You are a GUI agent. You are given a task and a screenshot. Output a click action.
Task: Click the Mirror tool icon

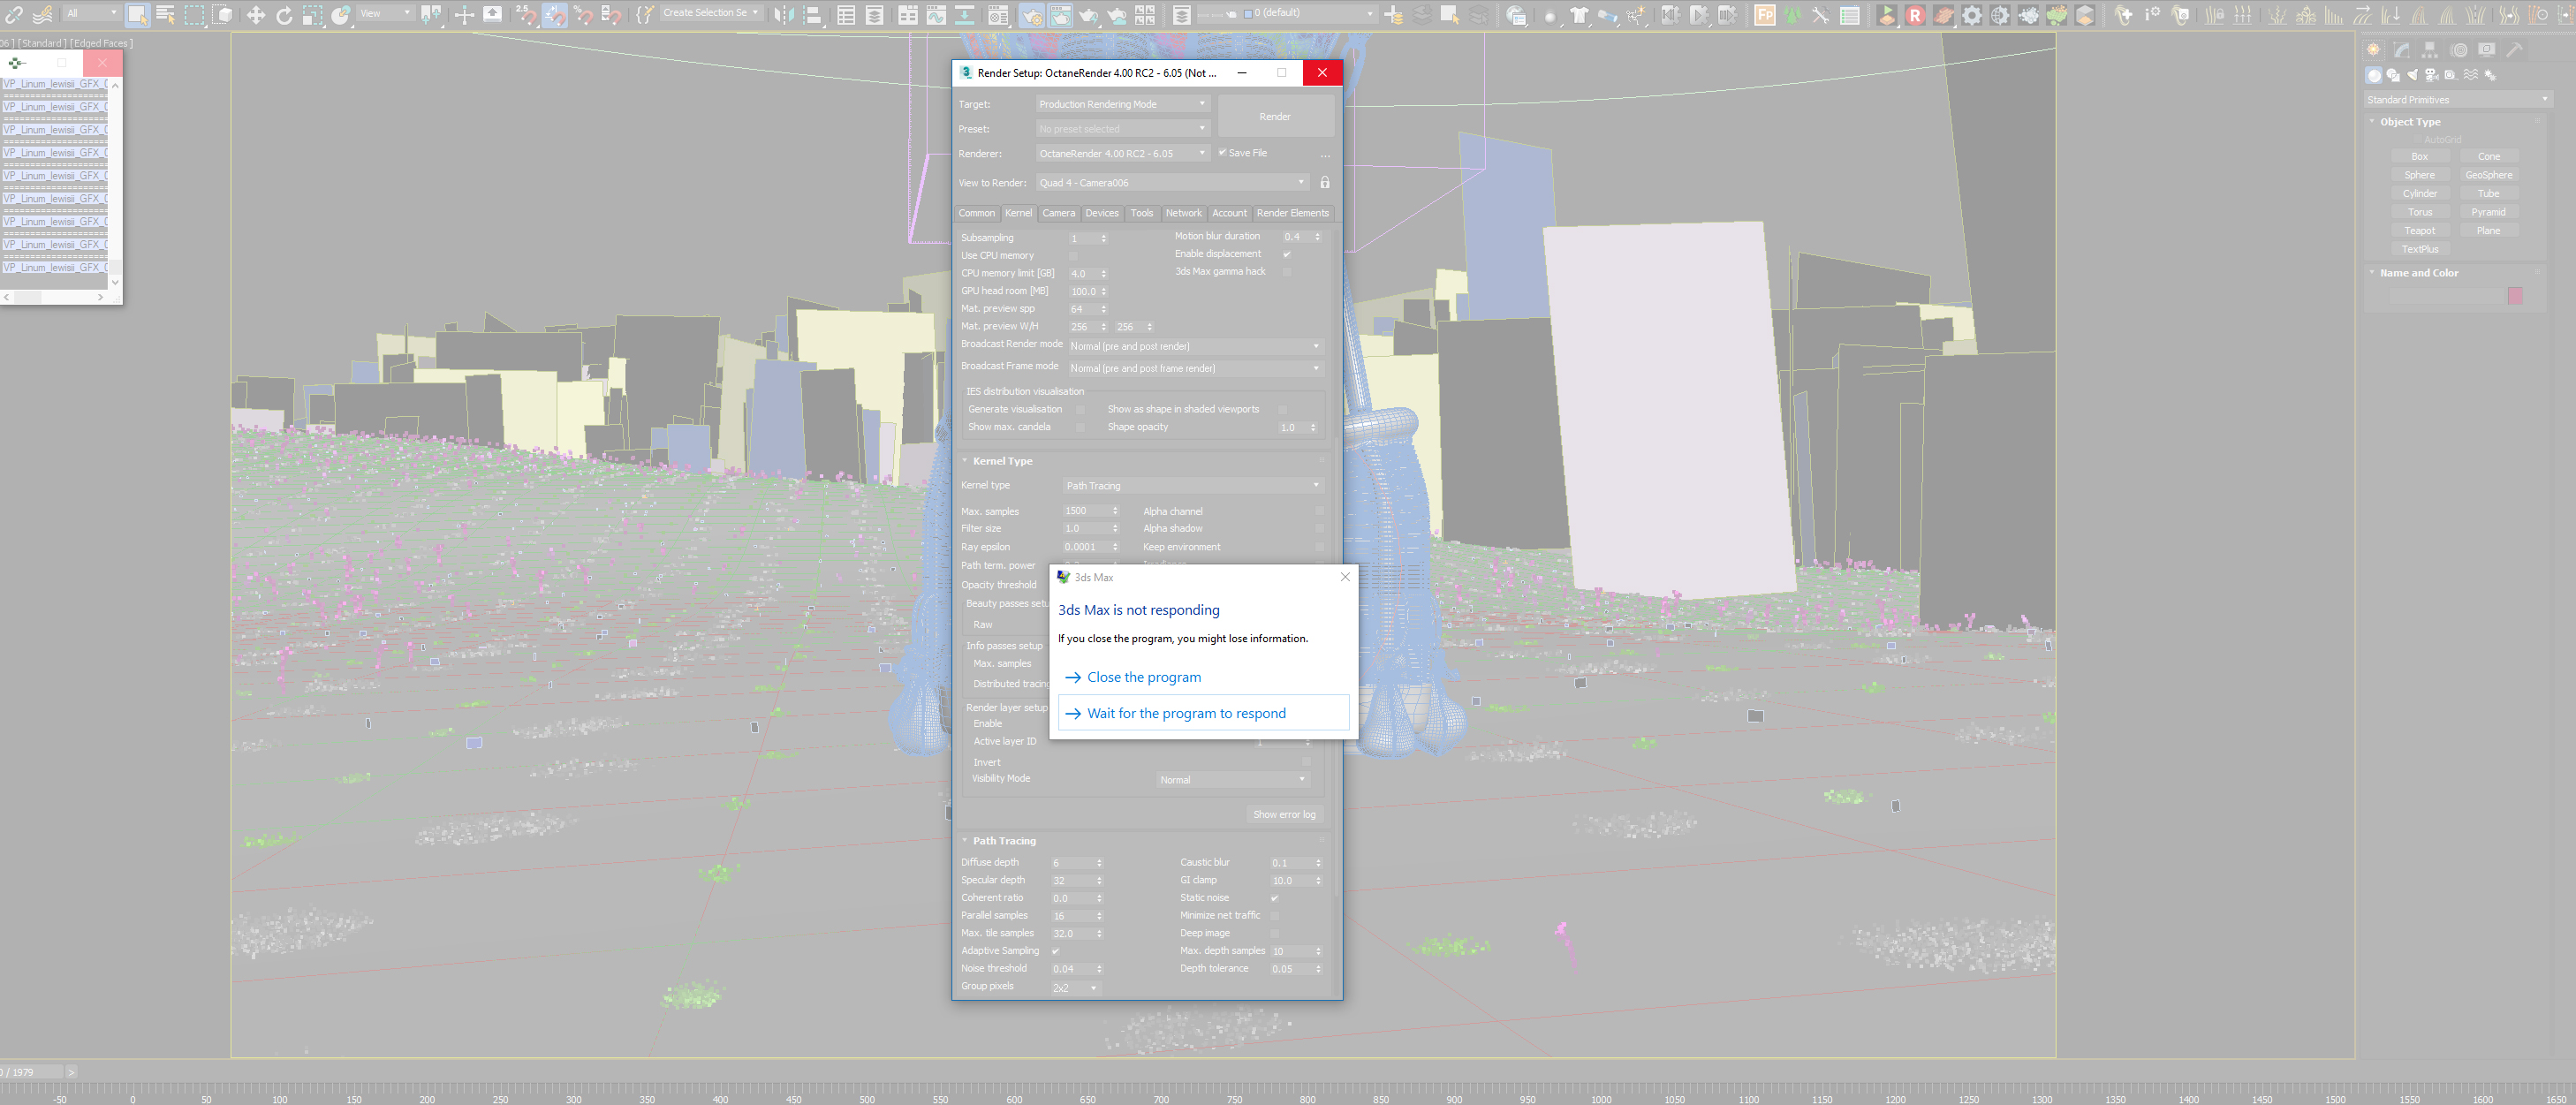point(785,14)
